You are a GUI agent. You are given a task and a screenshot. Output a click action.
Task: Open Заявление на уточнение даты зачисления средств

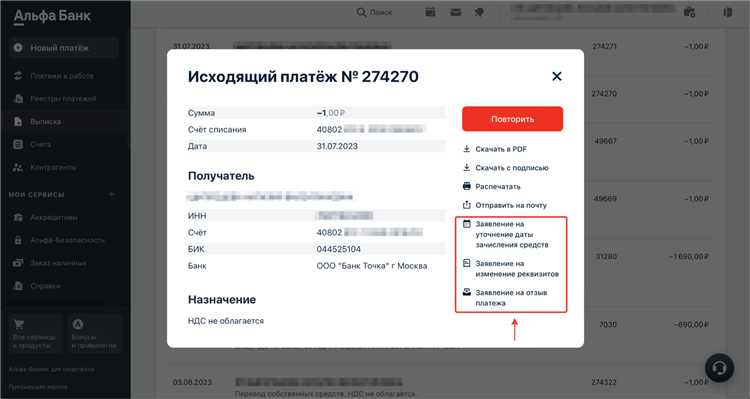point(506,234)
